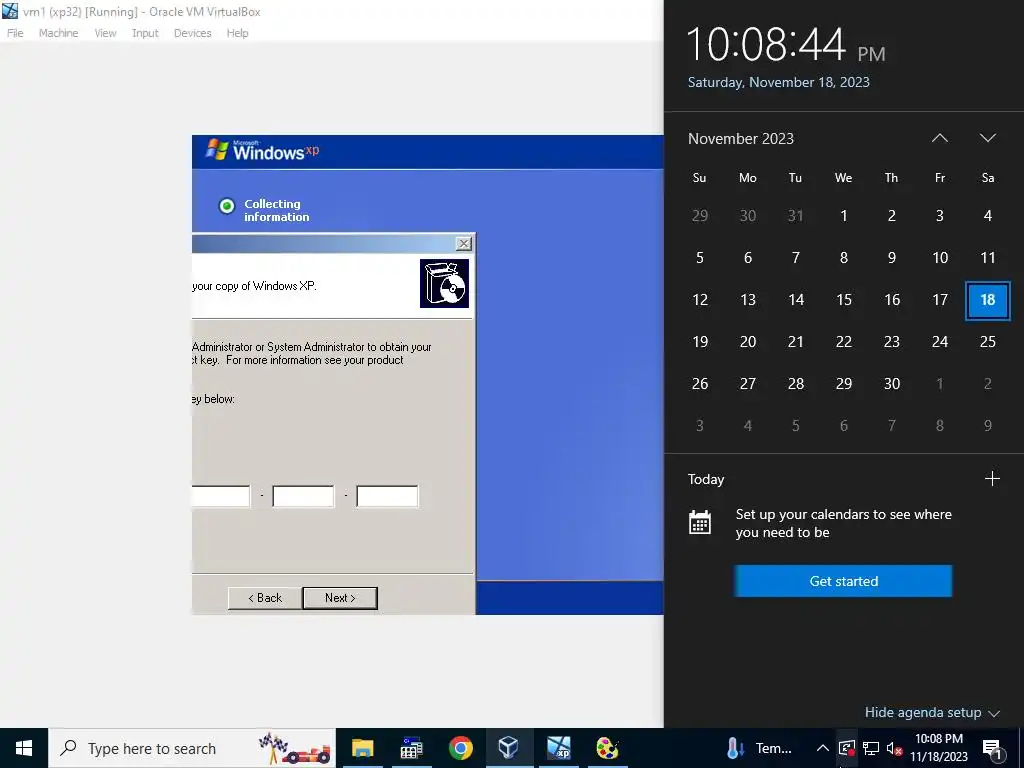
Task: Switch to the xp VM taskbar icon
Action: tap(558, 748)
